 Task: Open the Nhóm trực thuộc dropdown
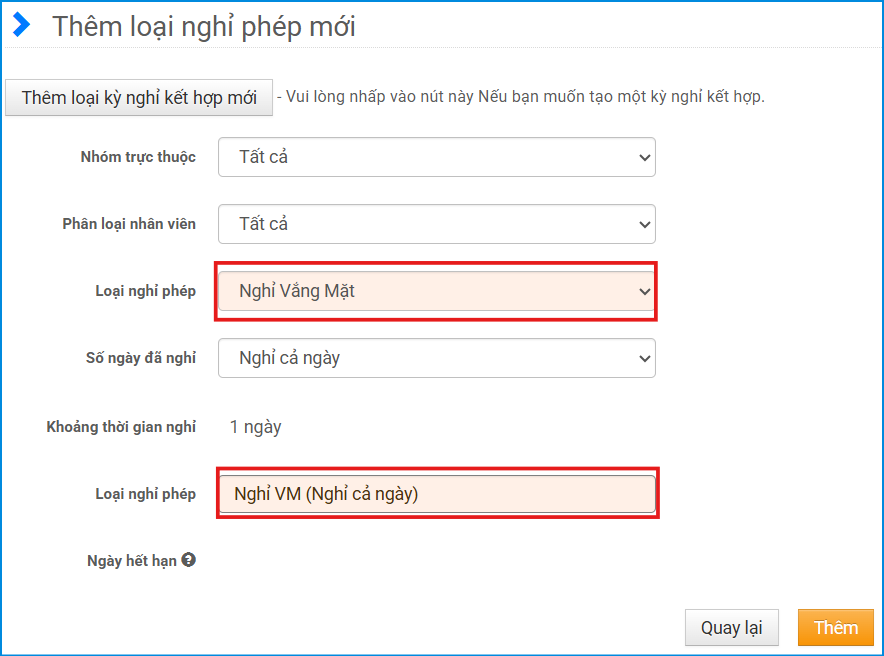point(436,157)
